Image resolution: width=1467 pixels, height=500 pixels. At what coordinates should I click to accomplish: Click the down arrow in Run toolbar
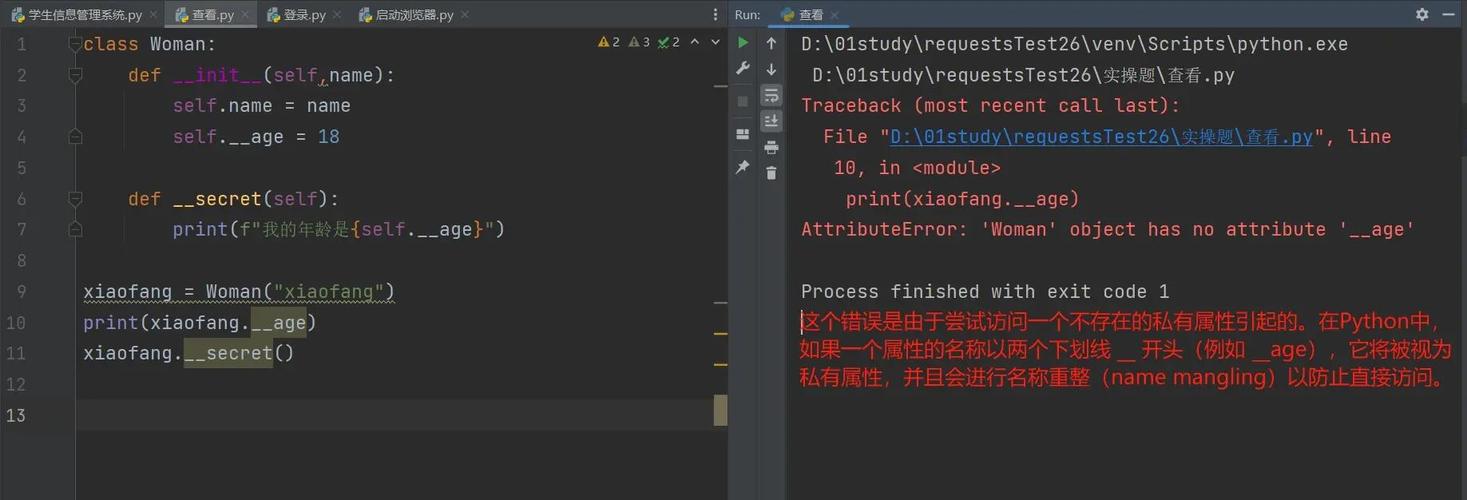click(x=771, y=69)
